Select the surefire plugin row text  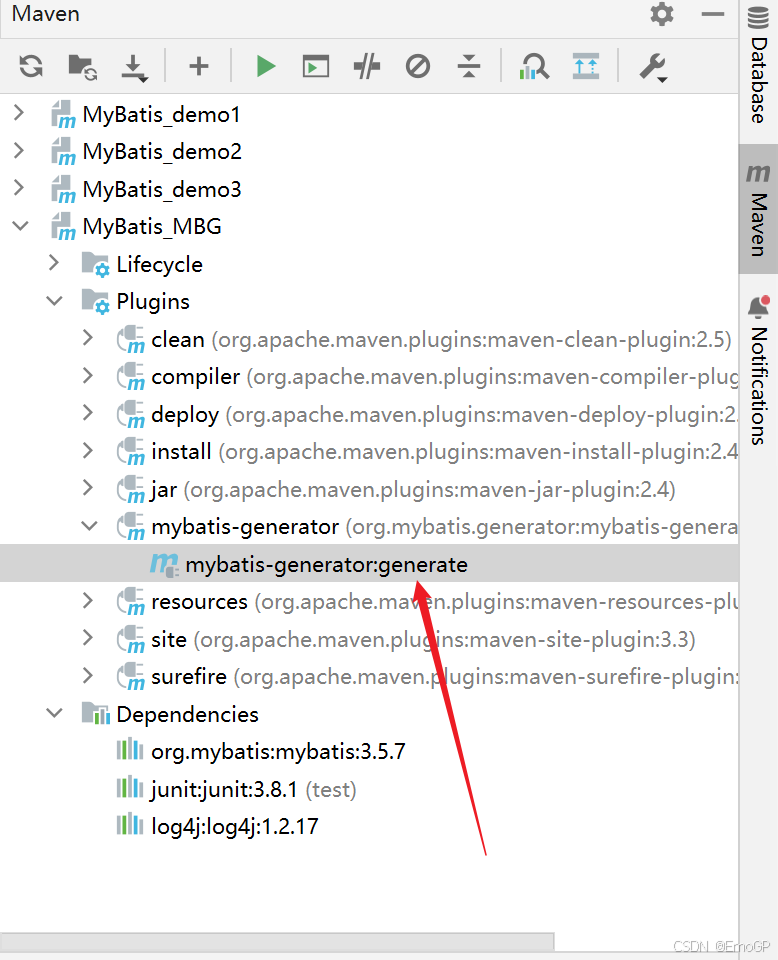[x=444, y=677]
